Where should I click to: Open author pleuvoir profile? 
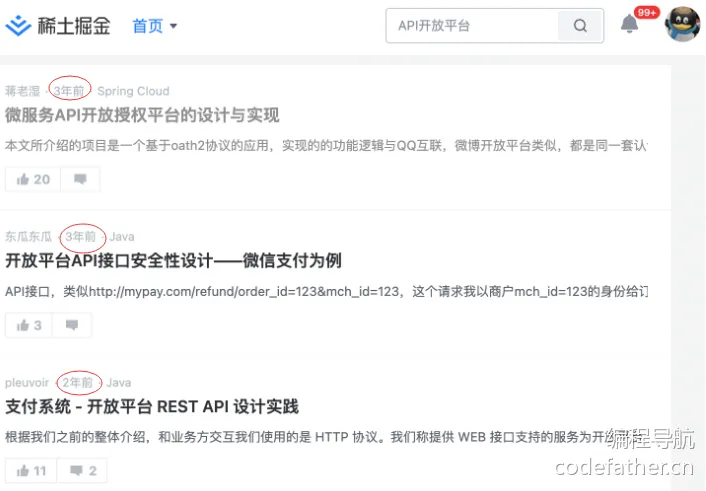pyautogui.click(x=27, y=382)
